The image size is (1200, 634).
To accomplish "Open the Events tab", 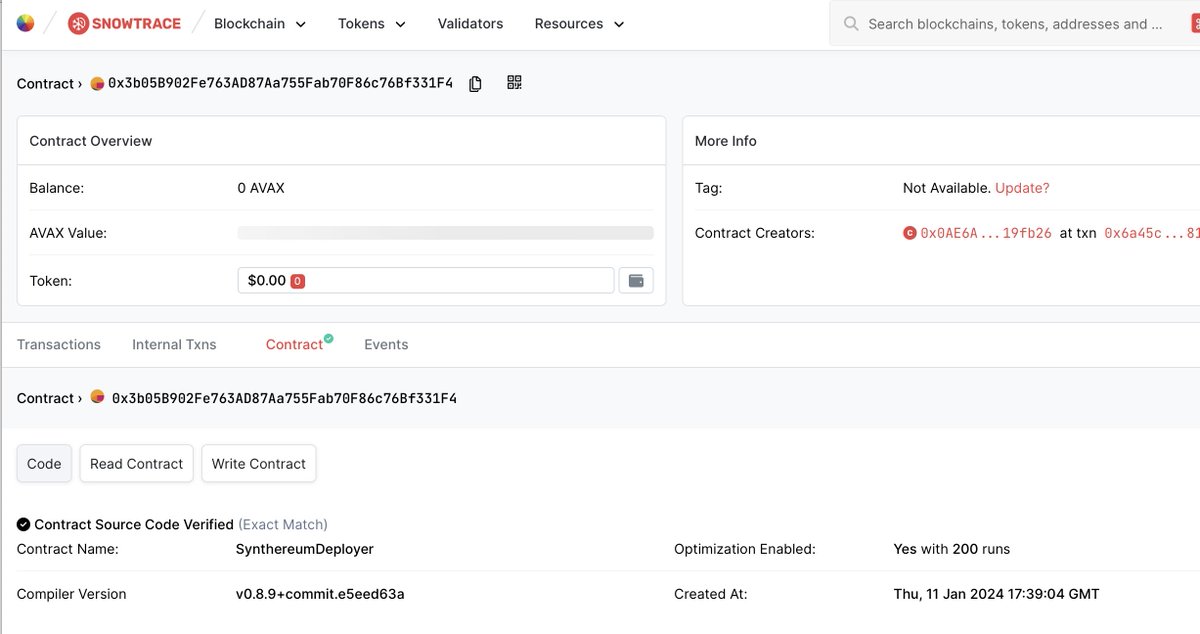I will tap(386, 344).
